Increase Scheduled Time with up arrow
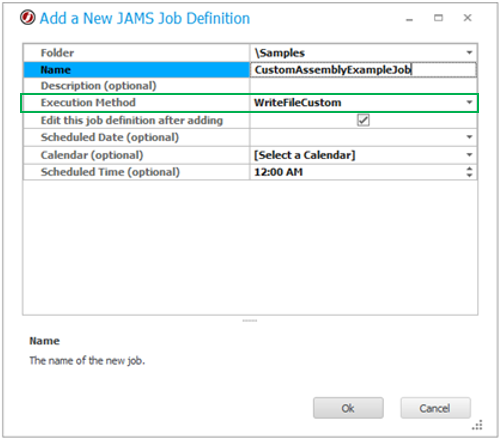The image size is (503, 439). point(469,169)
